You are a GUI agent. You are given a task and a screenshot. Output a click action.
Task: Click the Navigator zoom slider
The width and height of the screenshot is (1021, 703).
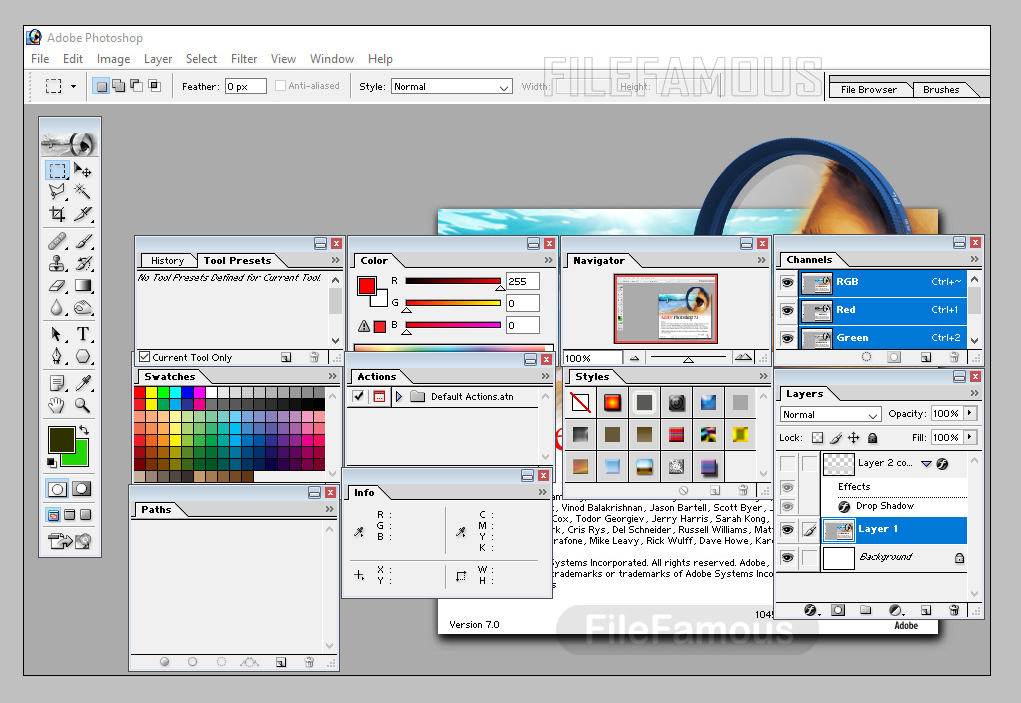point(688,357)
